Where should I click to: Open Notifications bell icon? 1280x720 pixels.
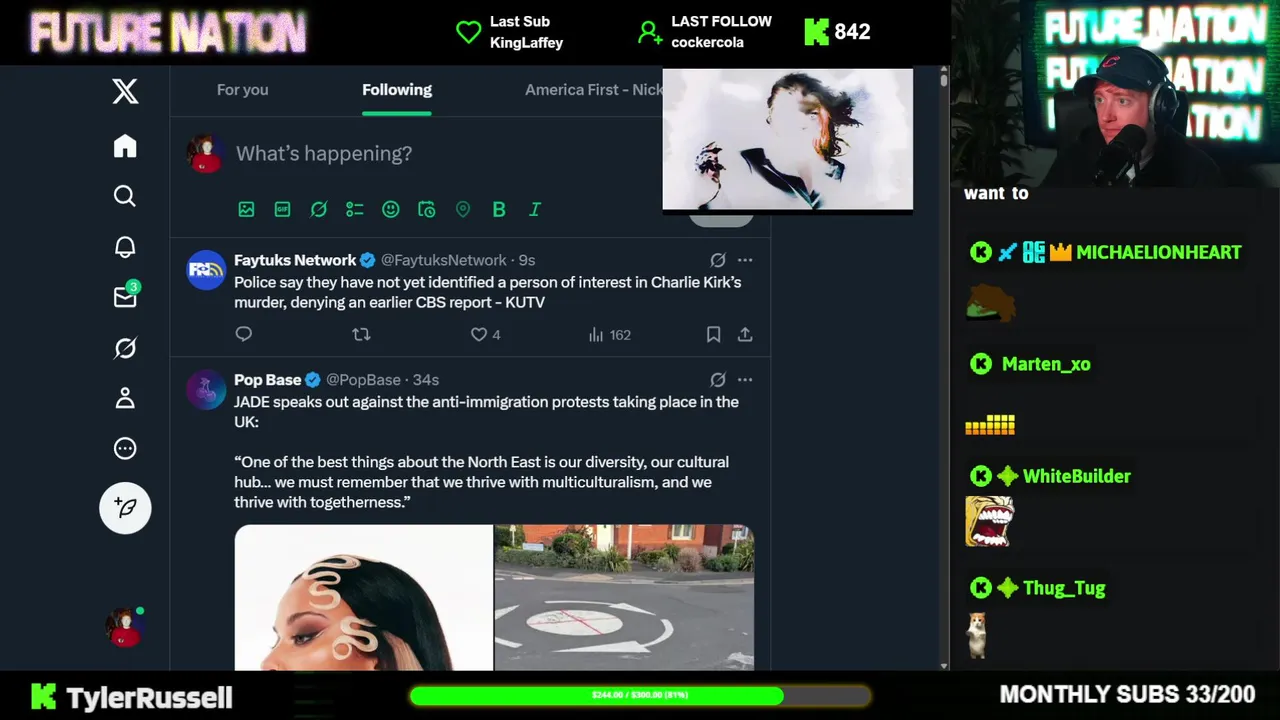click(125, 247)
